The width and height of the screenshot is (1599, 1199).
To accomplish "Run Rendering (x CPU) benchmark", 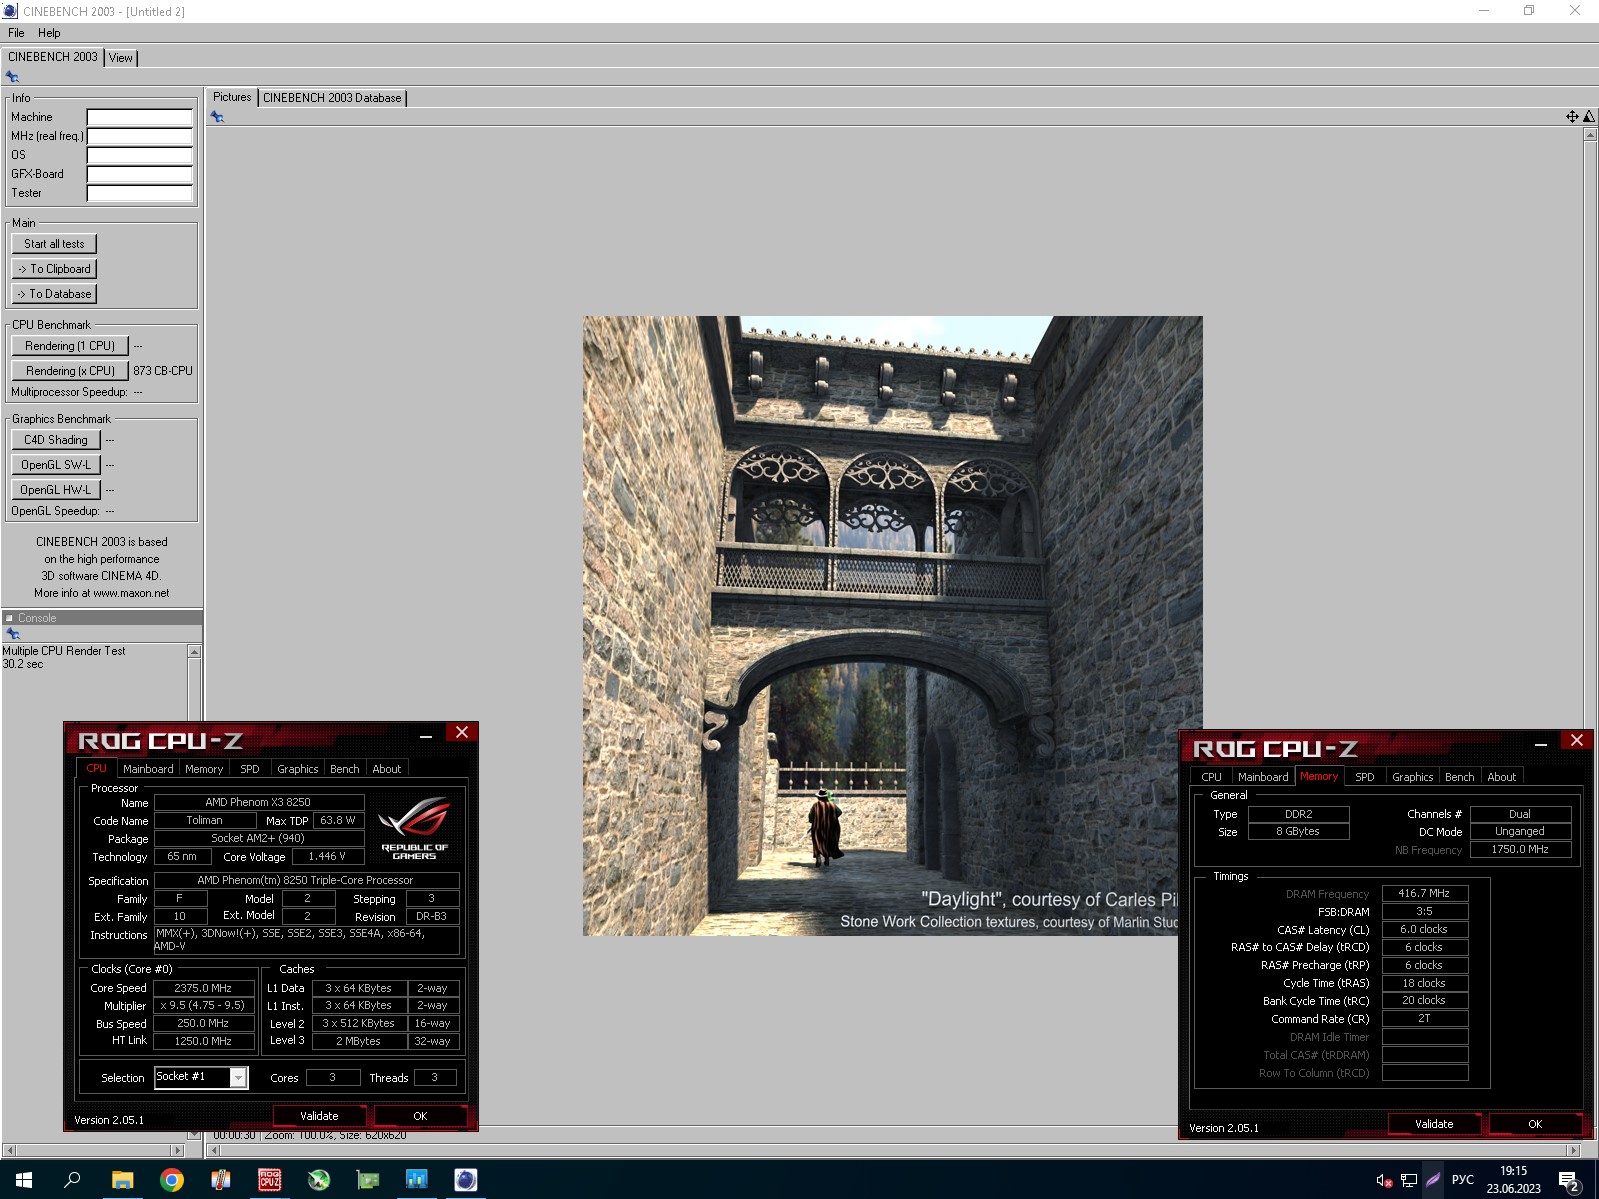I will pos(70,371).
